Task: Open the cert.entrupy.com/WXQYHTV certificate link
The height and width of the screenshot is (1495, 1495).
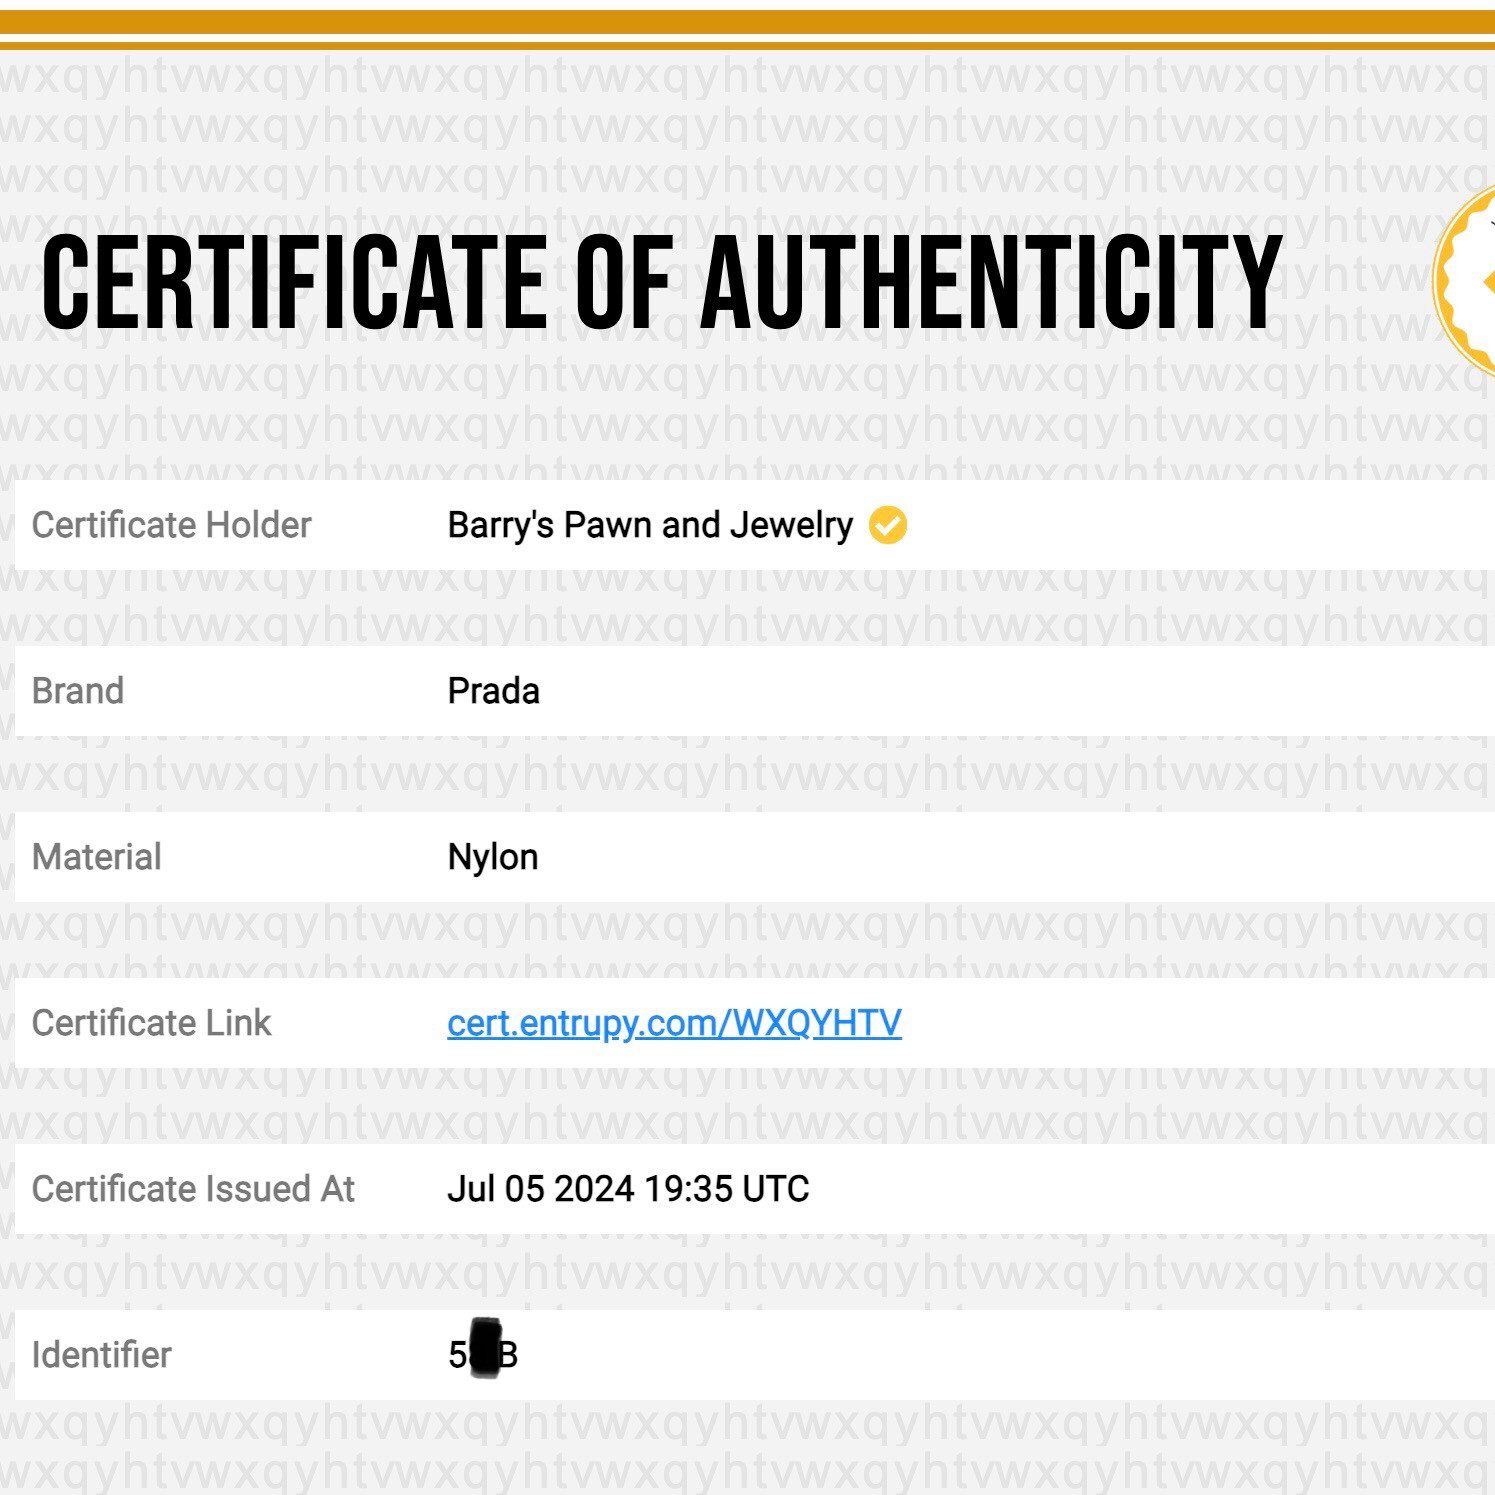Action: point(674,1024)
